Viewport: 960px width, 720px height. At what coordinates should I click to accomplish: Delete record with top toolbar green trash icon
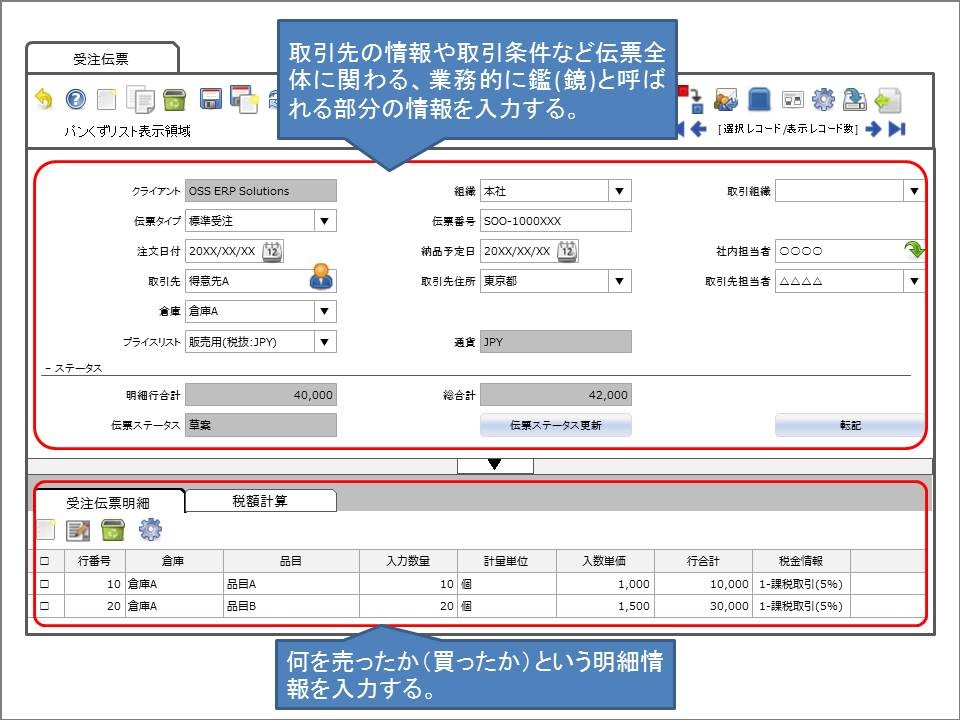click(174, 100)
